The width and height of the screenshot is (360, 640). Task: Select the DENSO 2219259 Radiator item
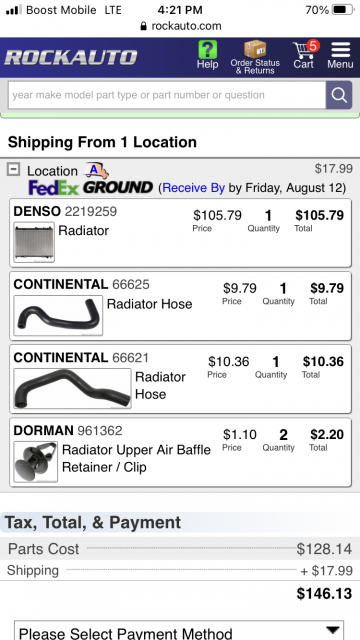(180, 233)
